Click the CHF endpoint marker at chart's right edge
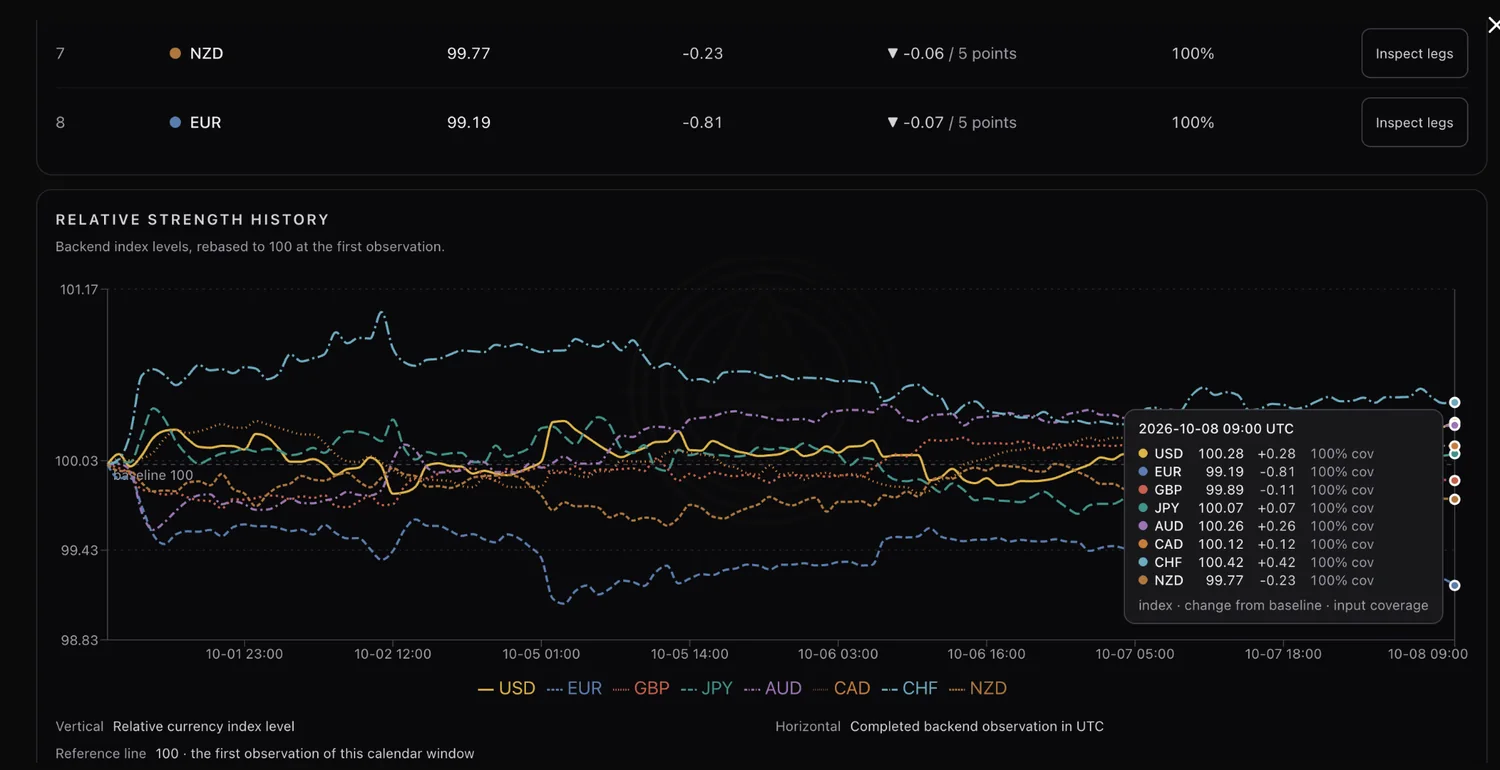1500x770 pixels. pyautogui.click(x=1455, y=403)
